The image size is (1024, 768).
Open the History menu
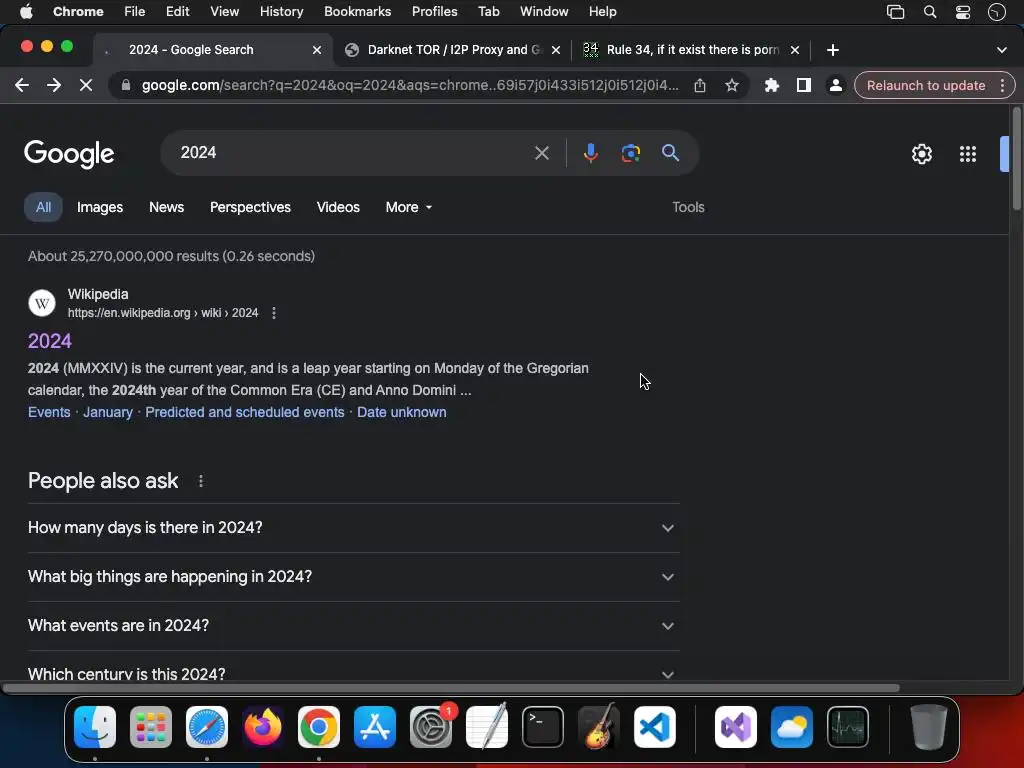click(281, 12)
